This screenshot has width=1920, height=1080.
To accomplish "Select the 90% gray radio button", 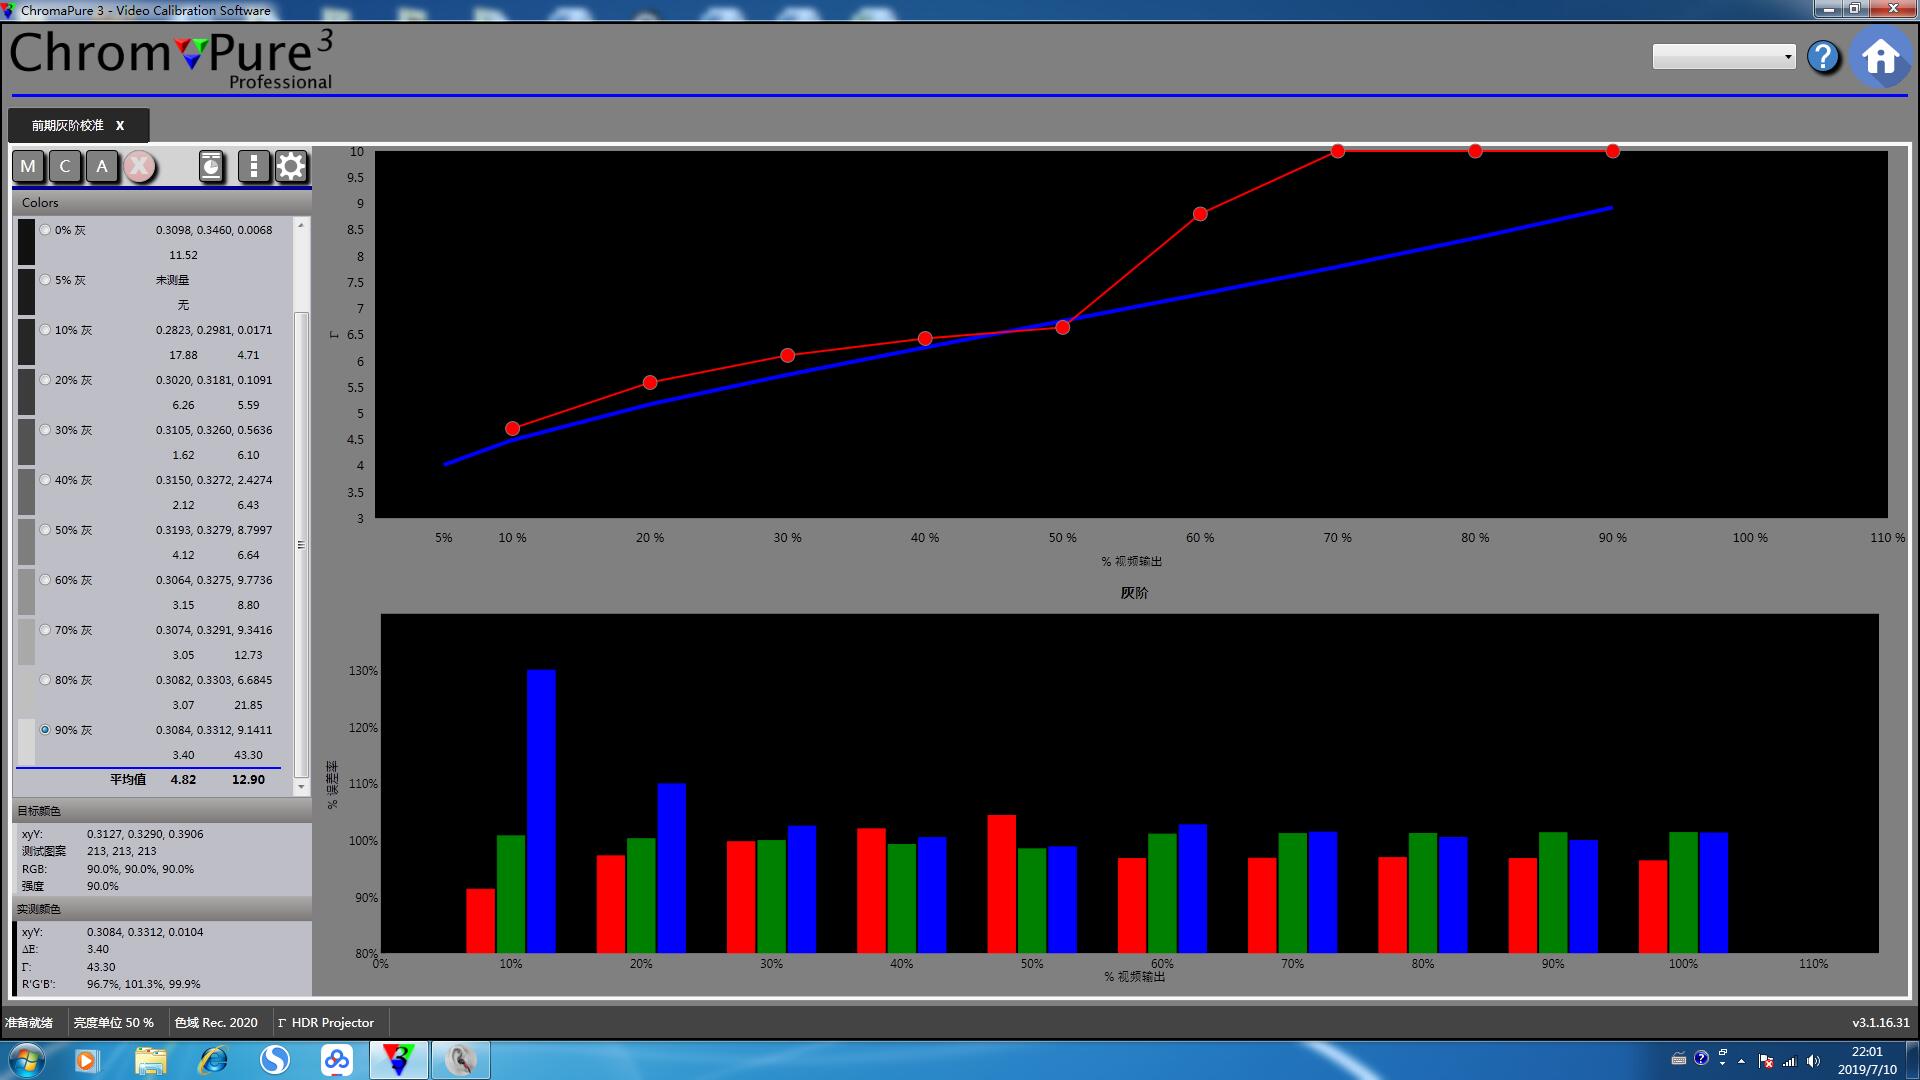I will tap(45, 730).
